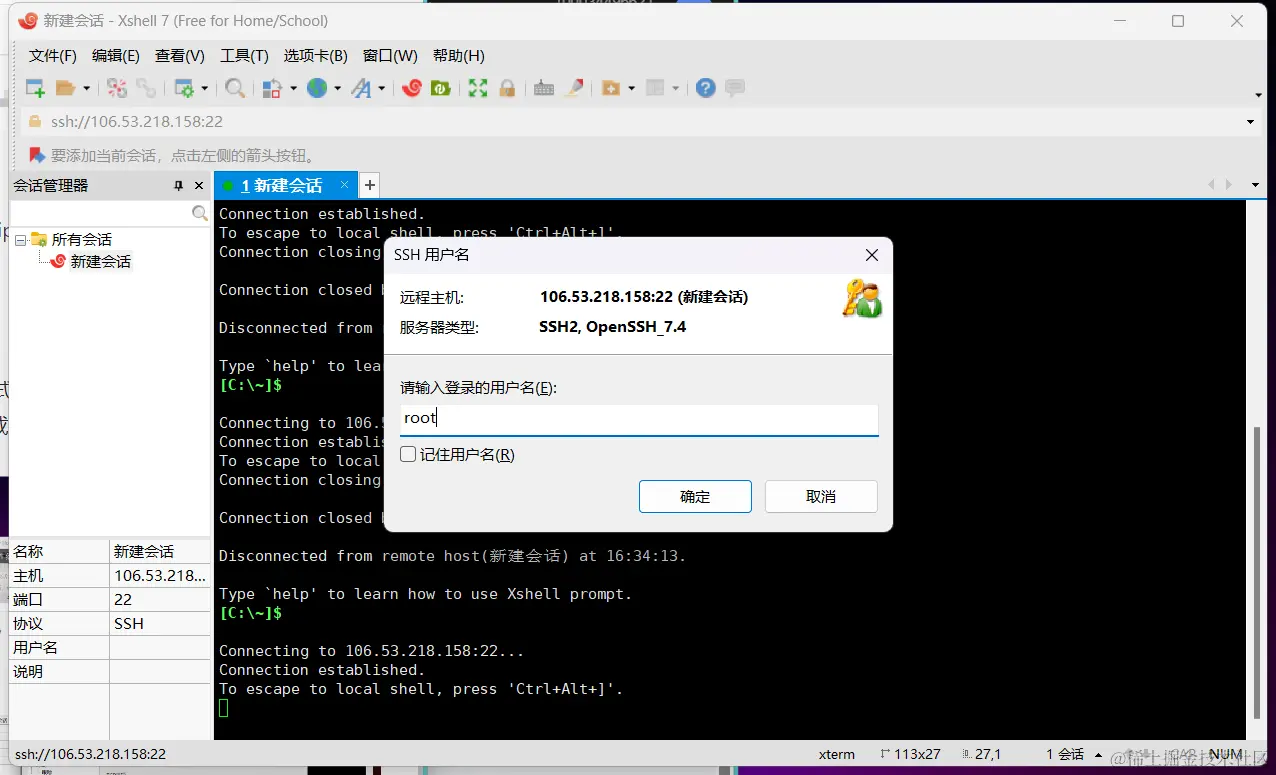Expand the Open folder dropdown arrow

click(86, 88)
